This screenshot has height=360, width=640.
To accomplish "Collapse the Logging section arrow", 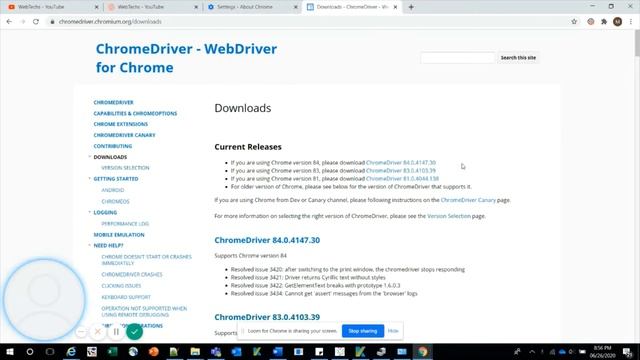I will coord(90,212).
